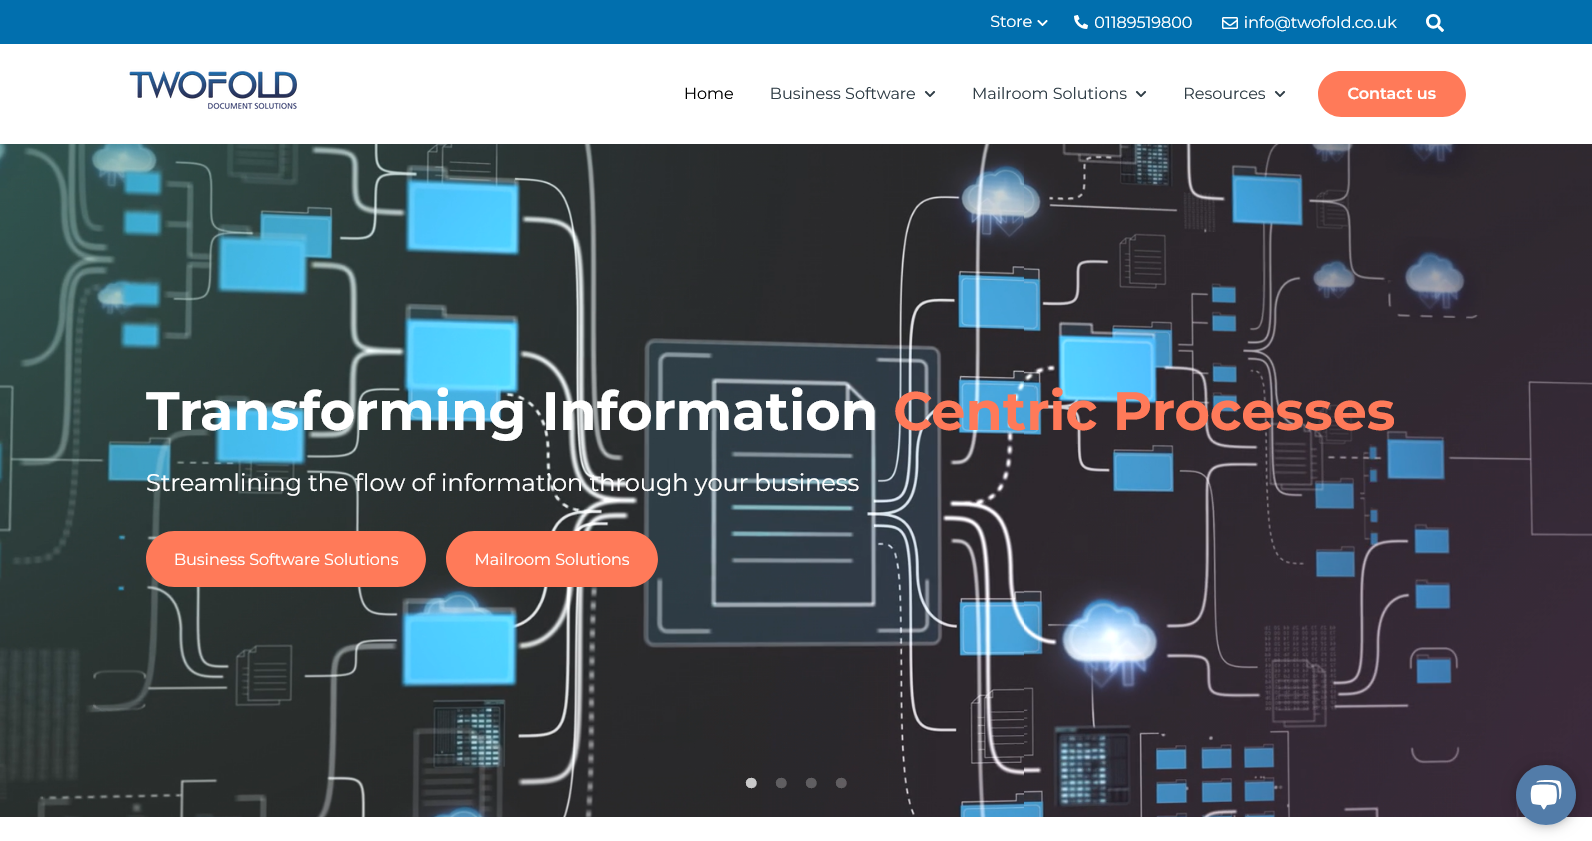
Task: Click the Contact us button
Action: click(1391, 94)
